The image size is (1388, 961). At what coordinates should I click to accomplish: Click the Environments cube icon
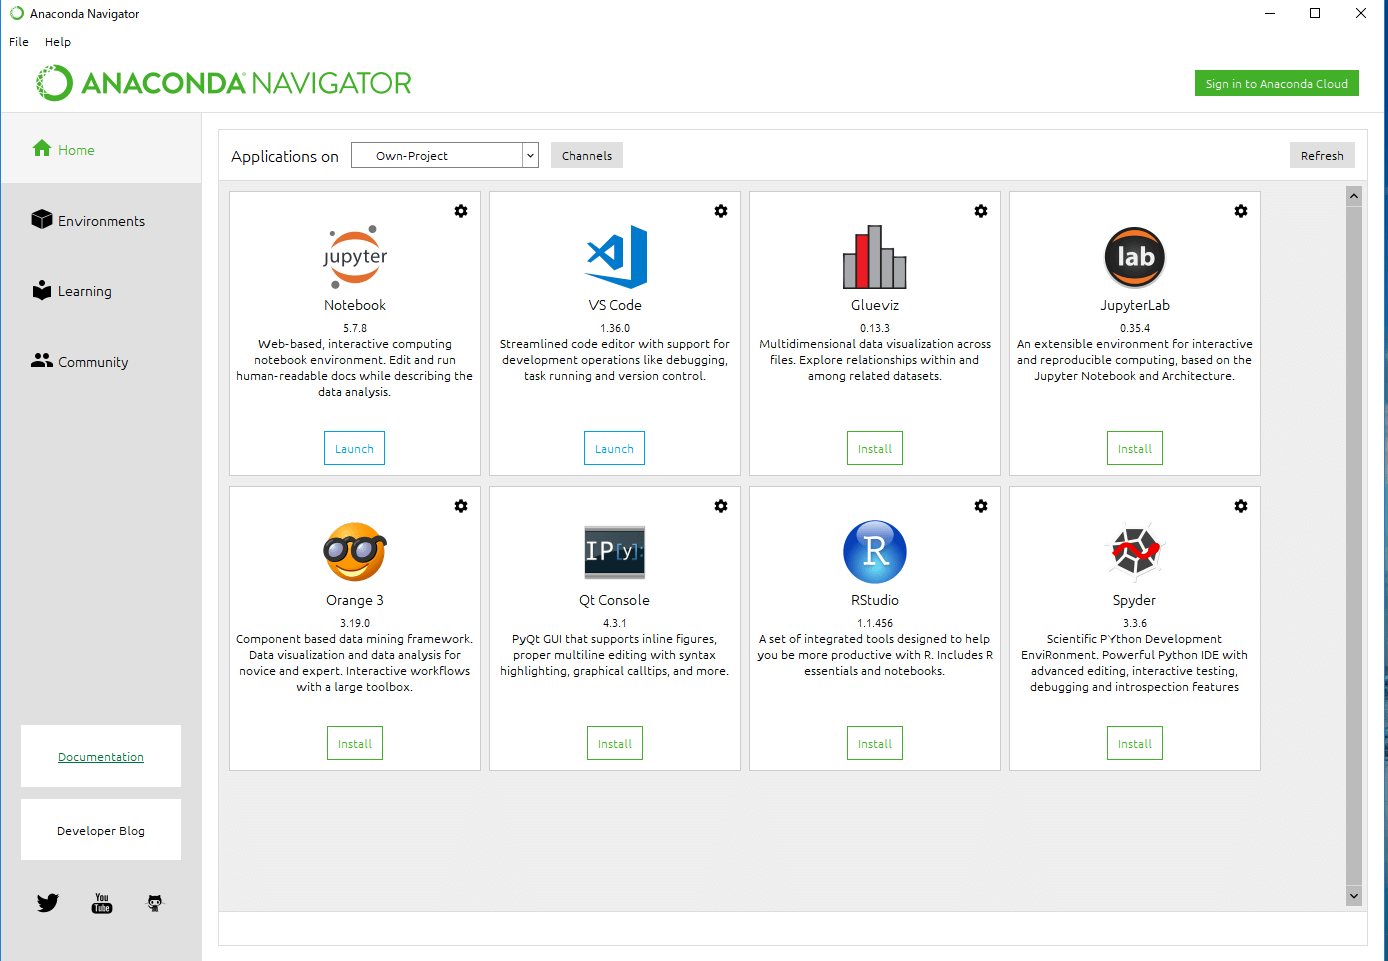coord(41,219)
